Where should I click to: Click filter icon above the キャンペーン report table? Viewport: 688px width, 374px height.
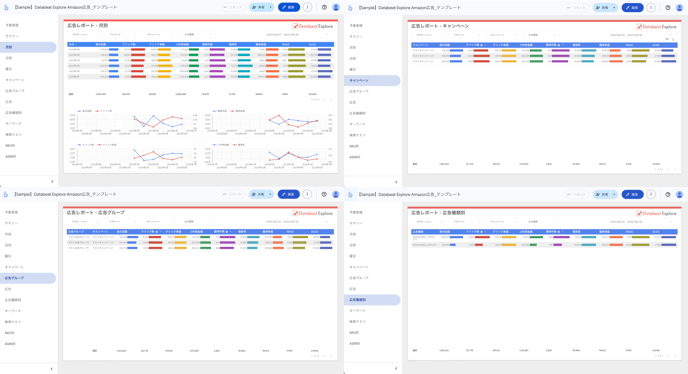667,40
